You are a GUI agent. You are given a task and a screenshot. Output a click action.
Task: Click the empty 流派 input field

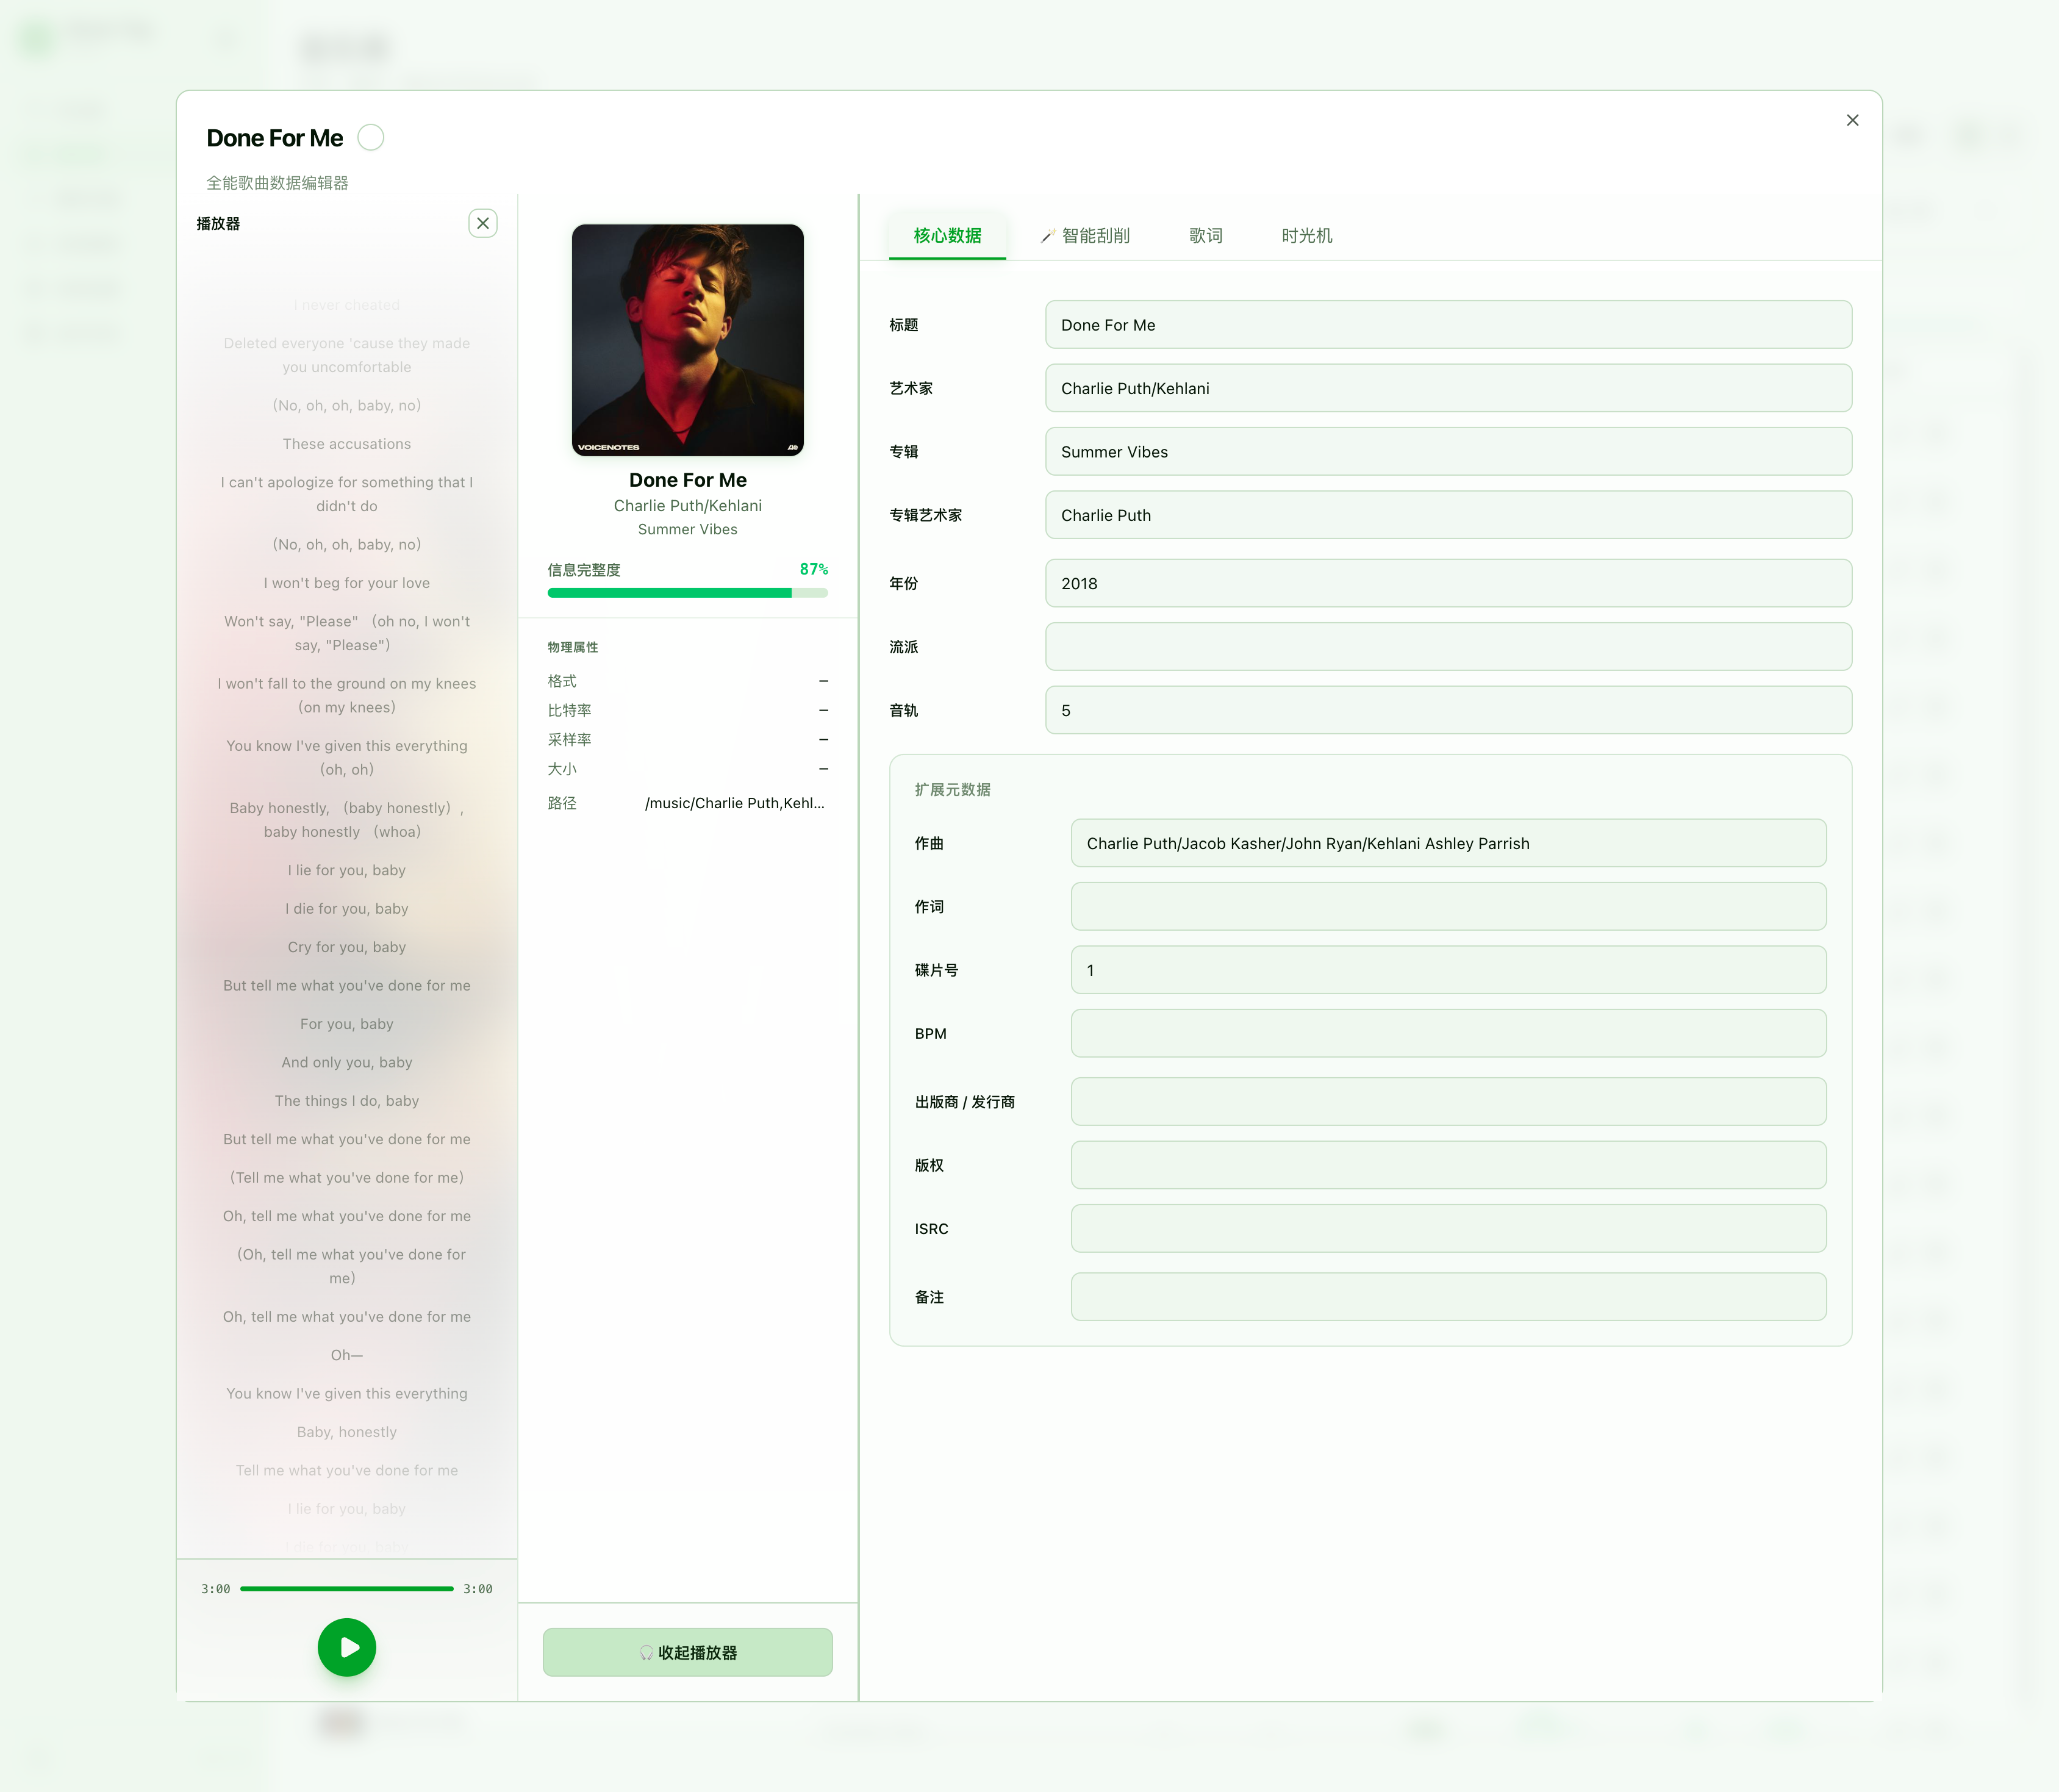point(1448,647)
